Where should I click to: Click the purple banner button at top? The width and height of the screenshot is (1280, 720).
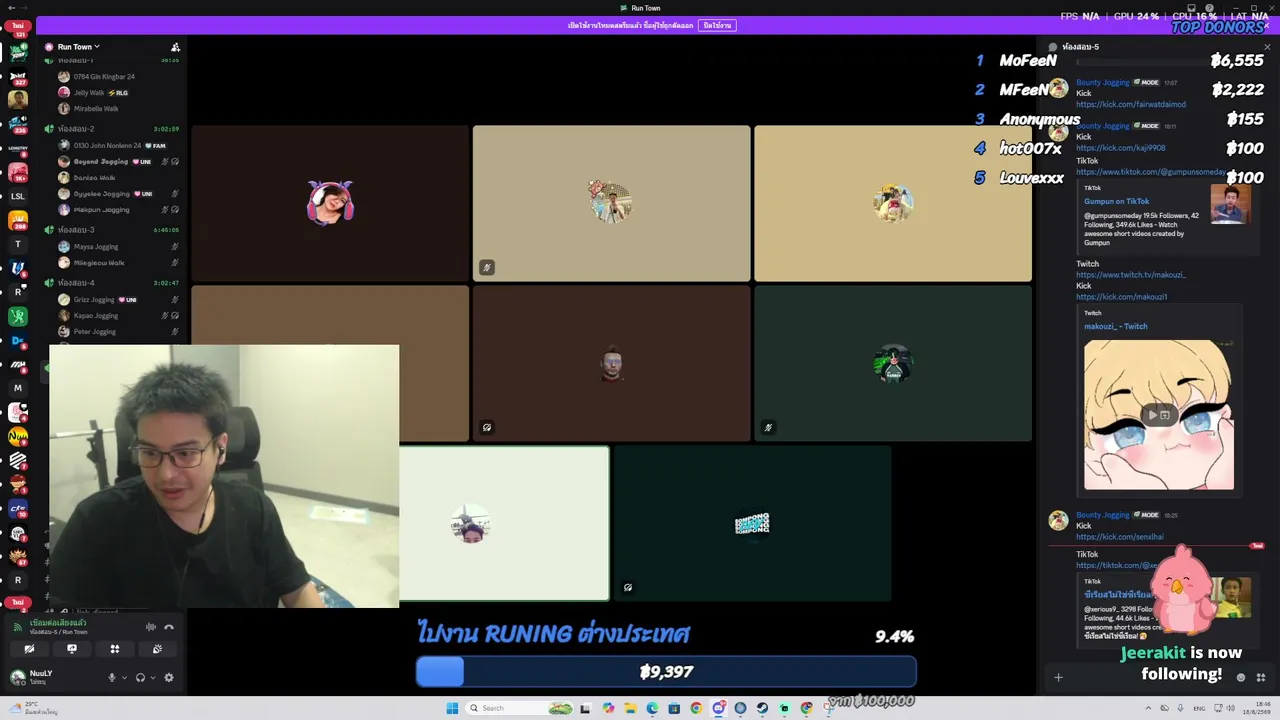[716, 25]
